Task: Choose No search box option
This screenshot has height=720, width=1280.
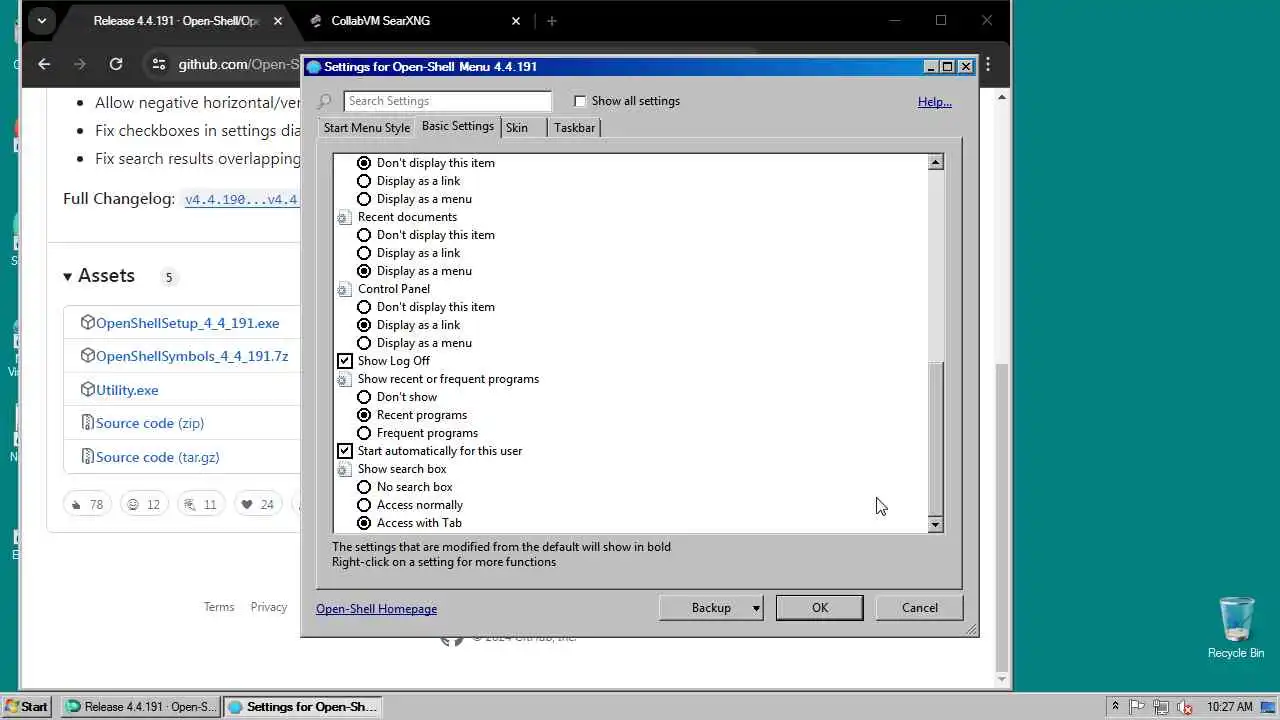Action: pos(364,487)
